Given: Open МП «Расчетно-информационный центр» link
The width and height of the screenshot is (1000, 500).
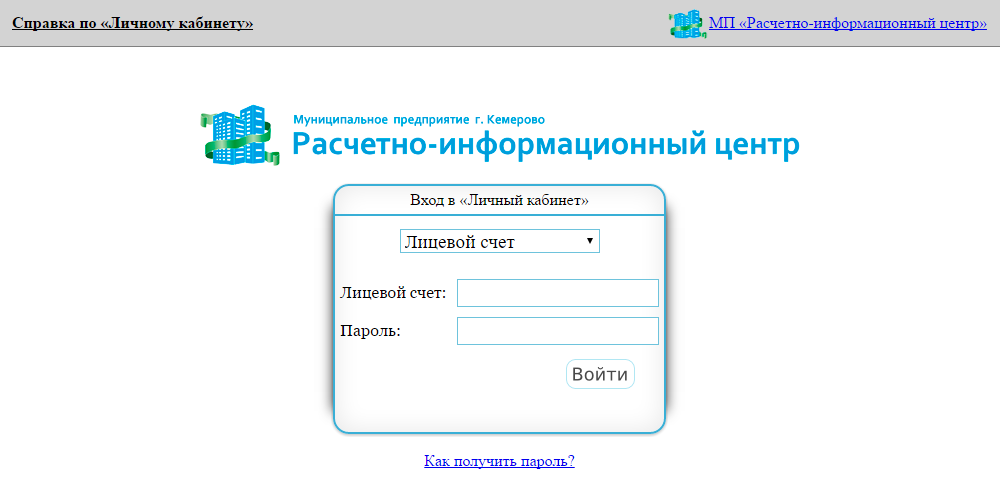Looking at the screenshot, I should (x=848, y=24).
